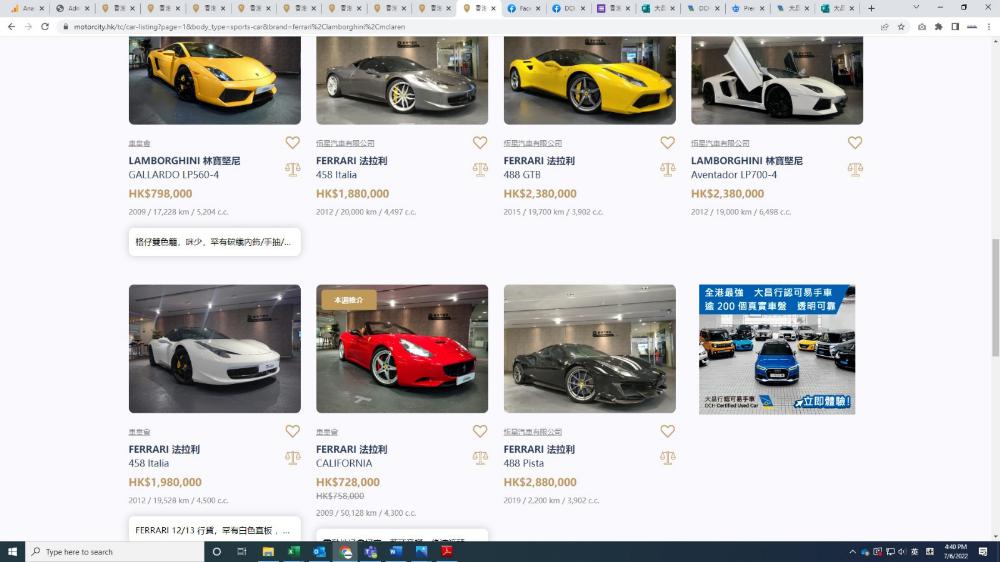Add 488 GTB to comparison scale
Screen dimensions: 1000x562
(x=667, y=169)
